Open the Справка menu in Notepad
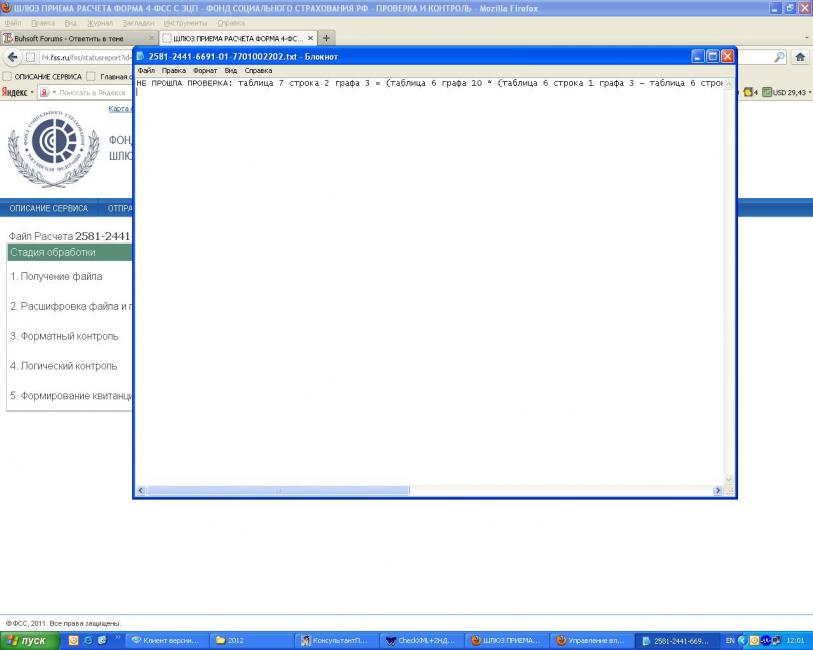813x650 pixels. (x=258, y=71)
